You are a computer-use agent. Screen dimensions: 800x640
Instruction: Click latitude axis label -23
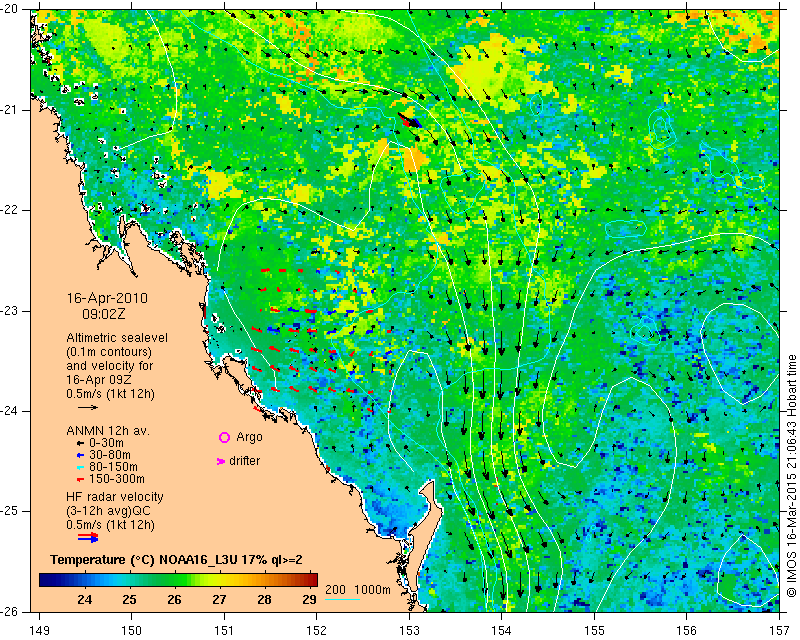coord(11,310)
